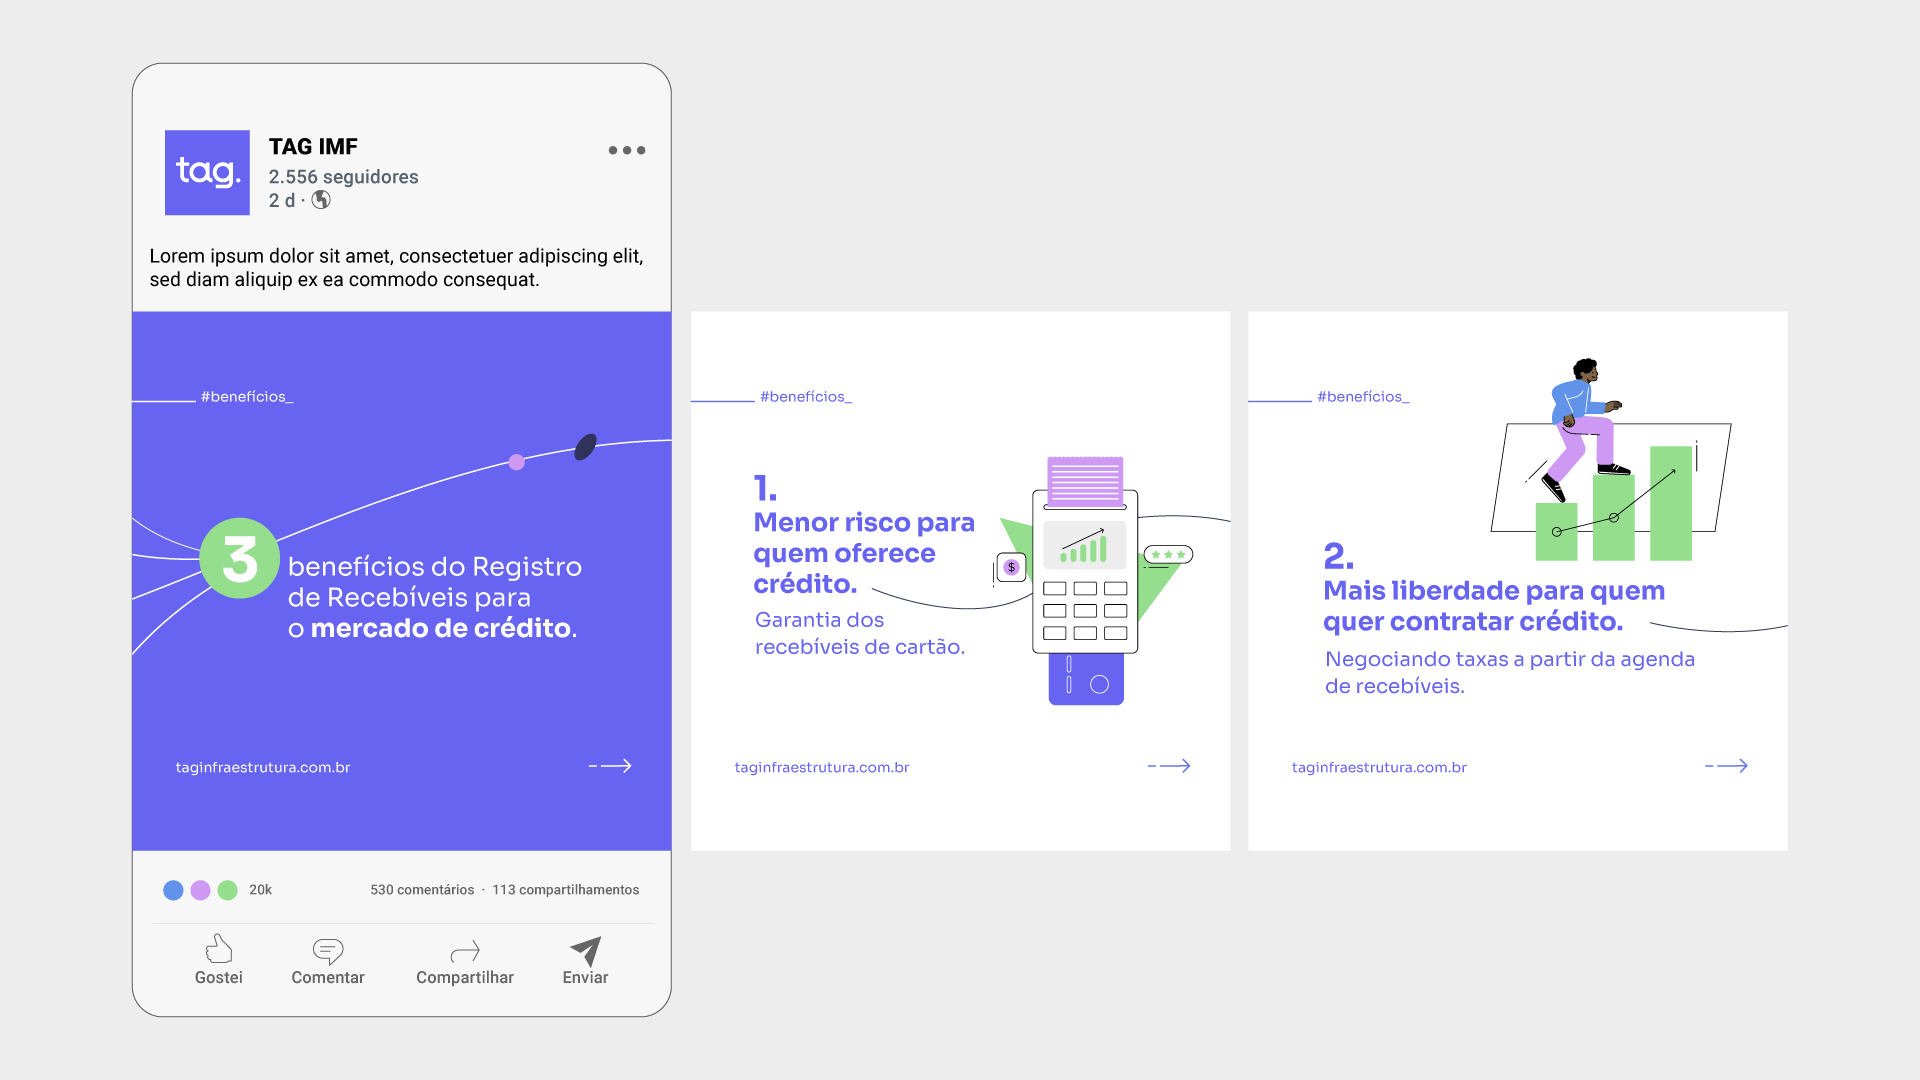Click the green reaction circle
This screenshot has height=1080, width=1920.
tap(228, 890)
